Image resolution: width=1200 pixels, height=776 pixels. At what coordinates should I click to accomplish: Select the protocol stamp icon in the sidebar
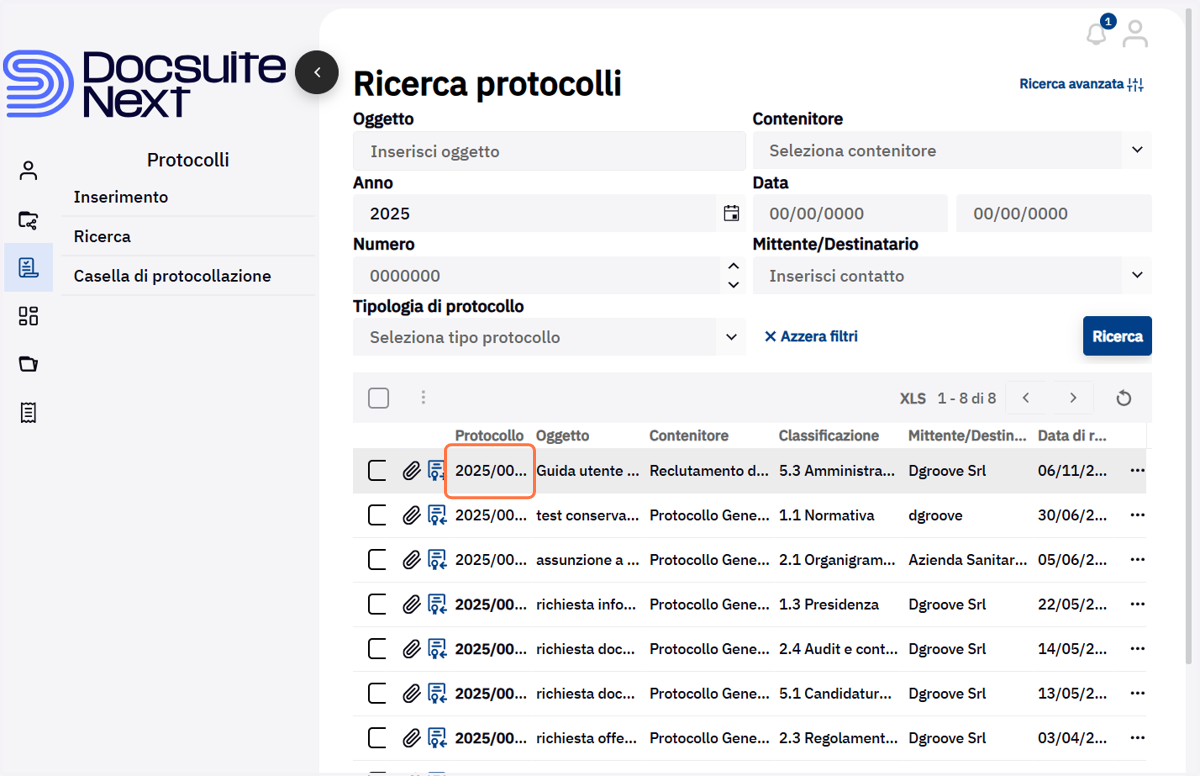28,267
